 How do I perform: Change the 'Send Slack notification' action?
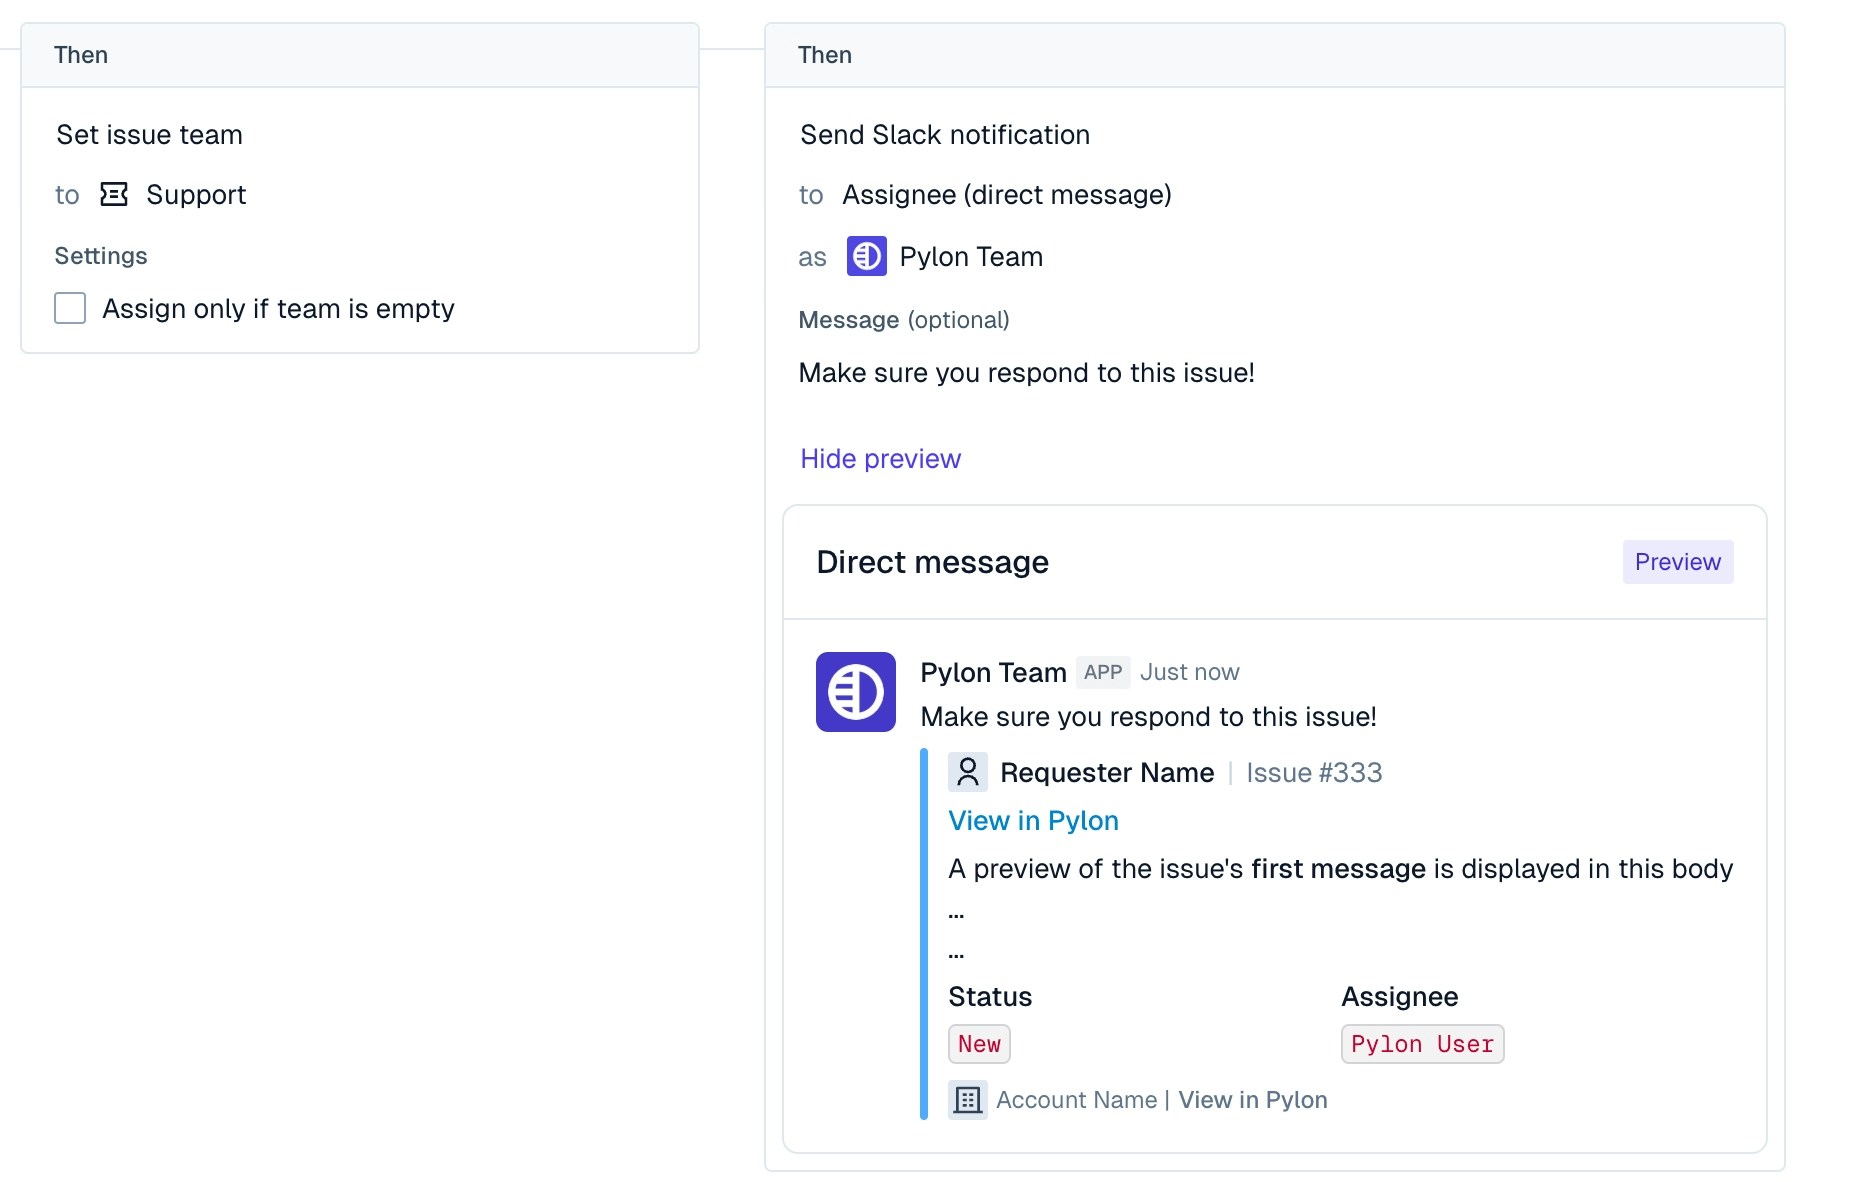pos(945,134)
